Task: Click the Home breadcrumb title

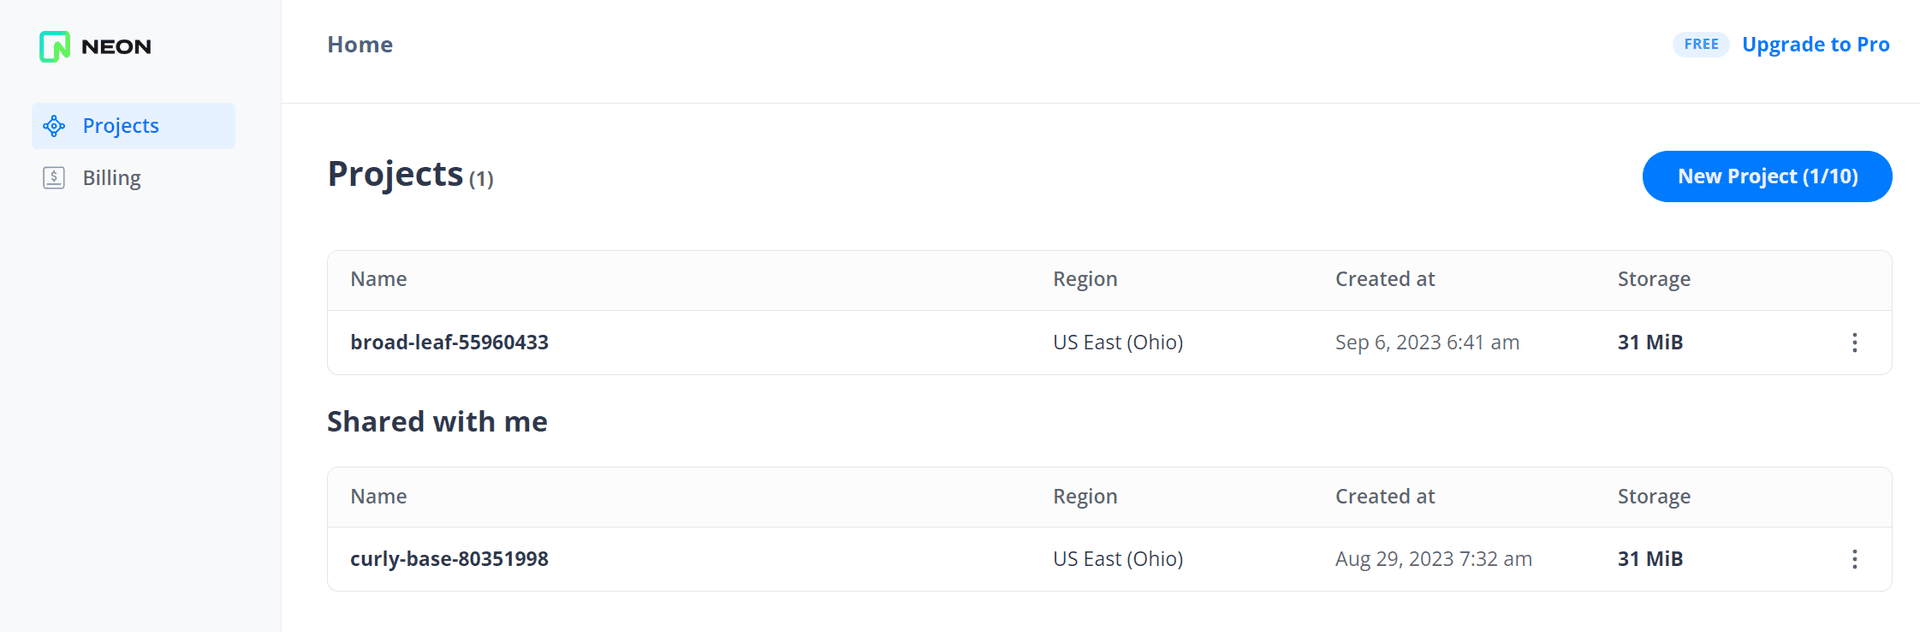Action: 360,45
